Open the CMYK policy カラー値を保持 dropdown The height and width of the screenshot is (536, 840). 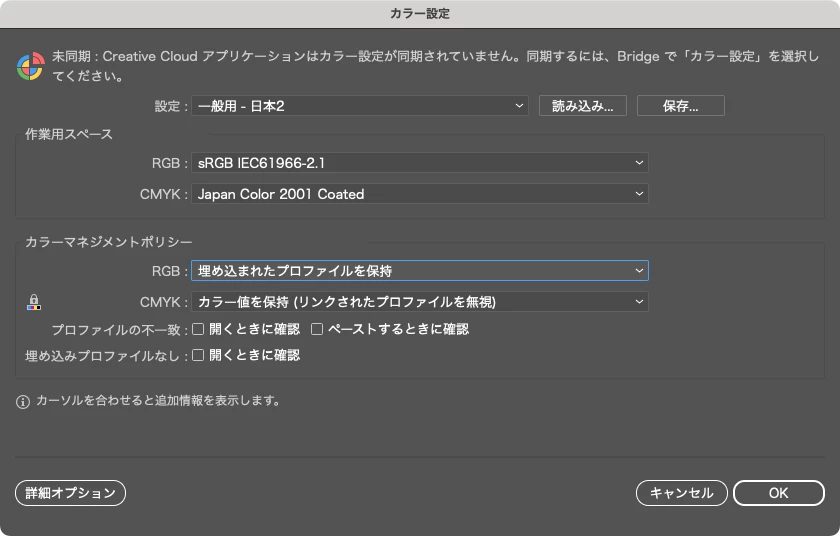coord(419,302)
